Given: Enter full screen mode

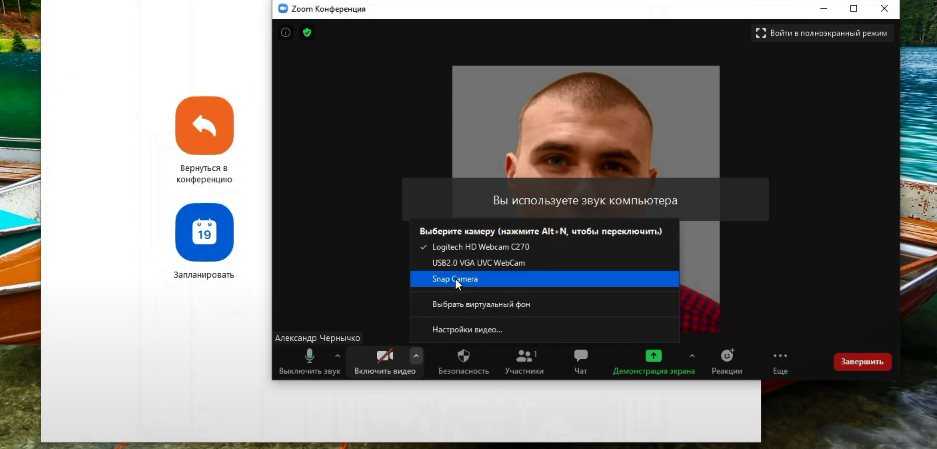Looking at the screenshot, I should (x=821, y=33).
